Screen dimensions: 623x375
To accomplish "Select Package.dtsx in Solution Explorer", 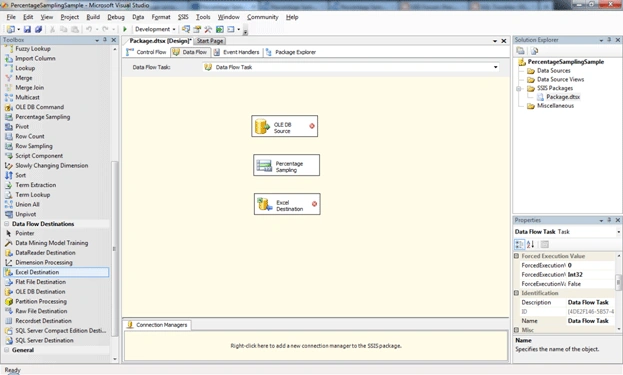I will click(x=563, y=97).
